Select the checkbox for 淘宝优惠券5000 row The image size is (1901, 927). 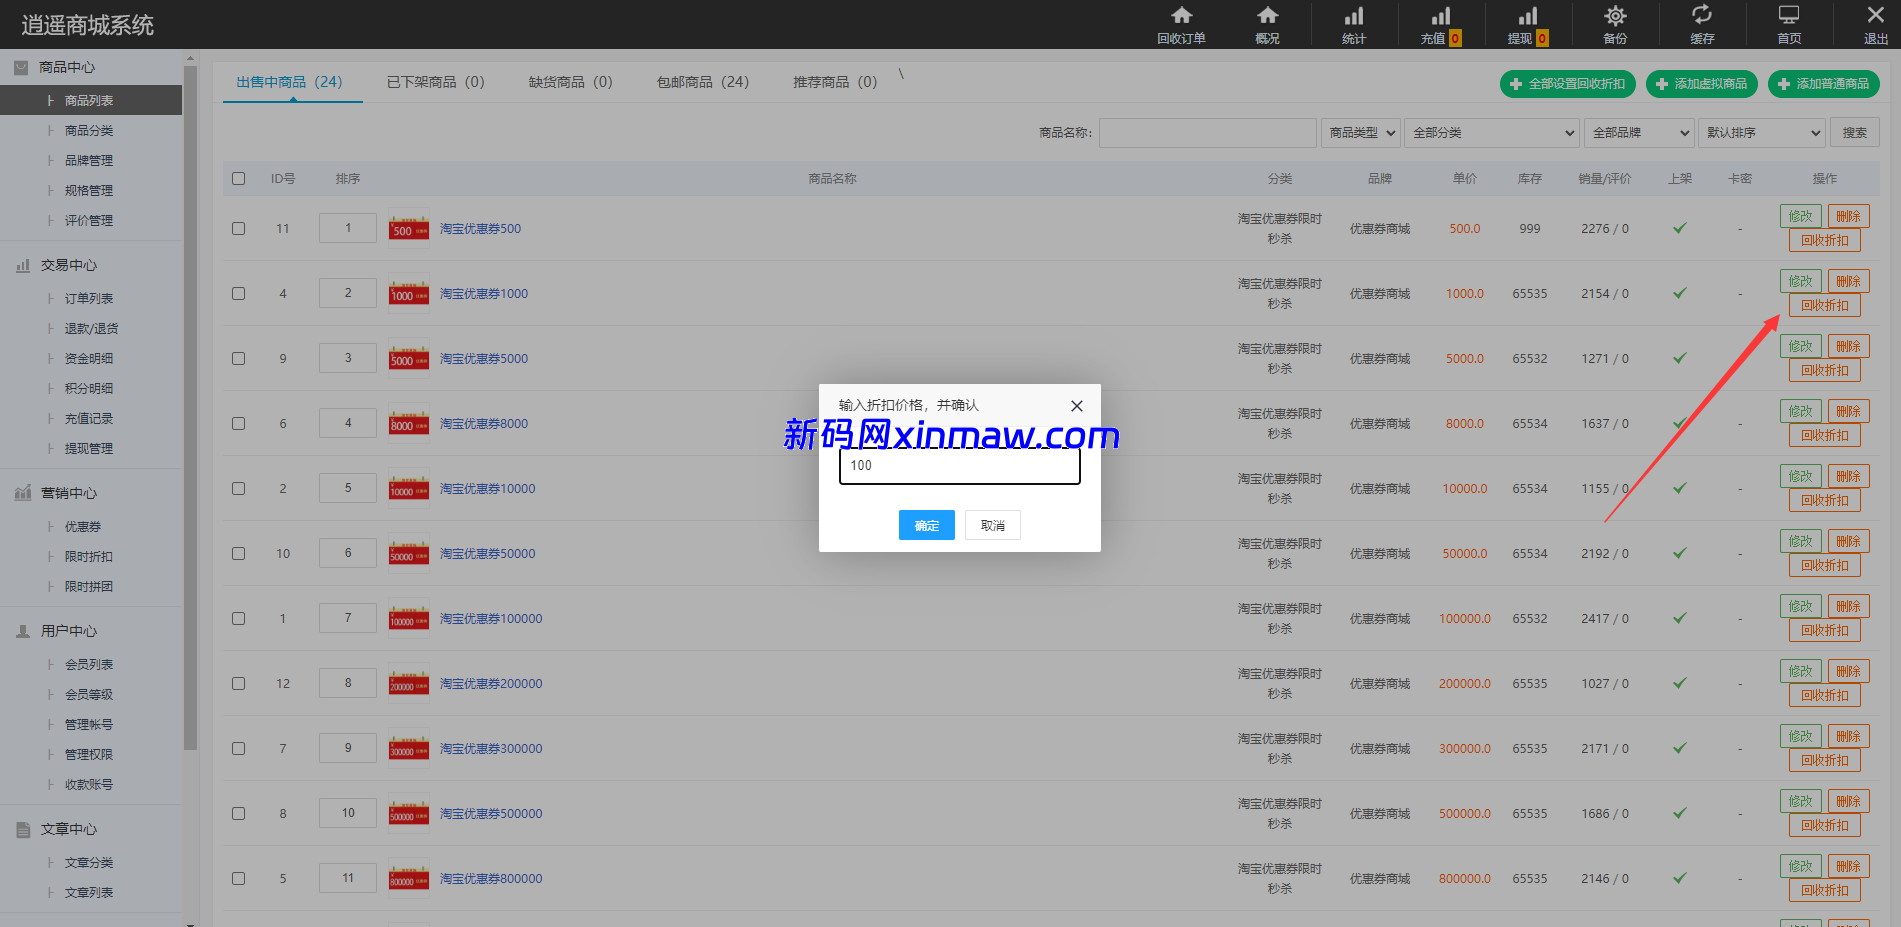point(238,359)
